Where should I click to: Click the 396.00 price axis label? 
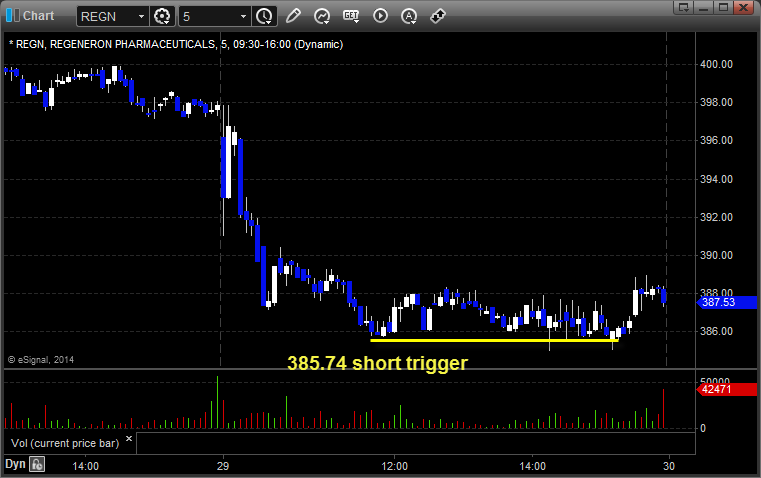(x=716, y=140)
